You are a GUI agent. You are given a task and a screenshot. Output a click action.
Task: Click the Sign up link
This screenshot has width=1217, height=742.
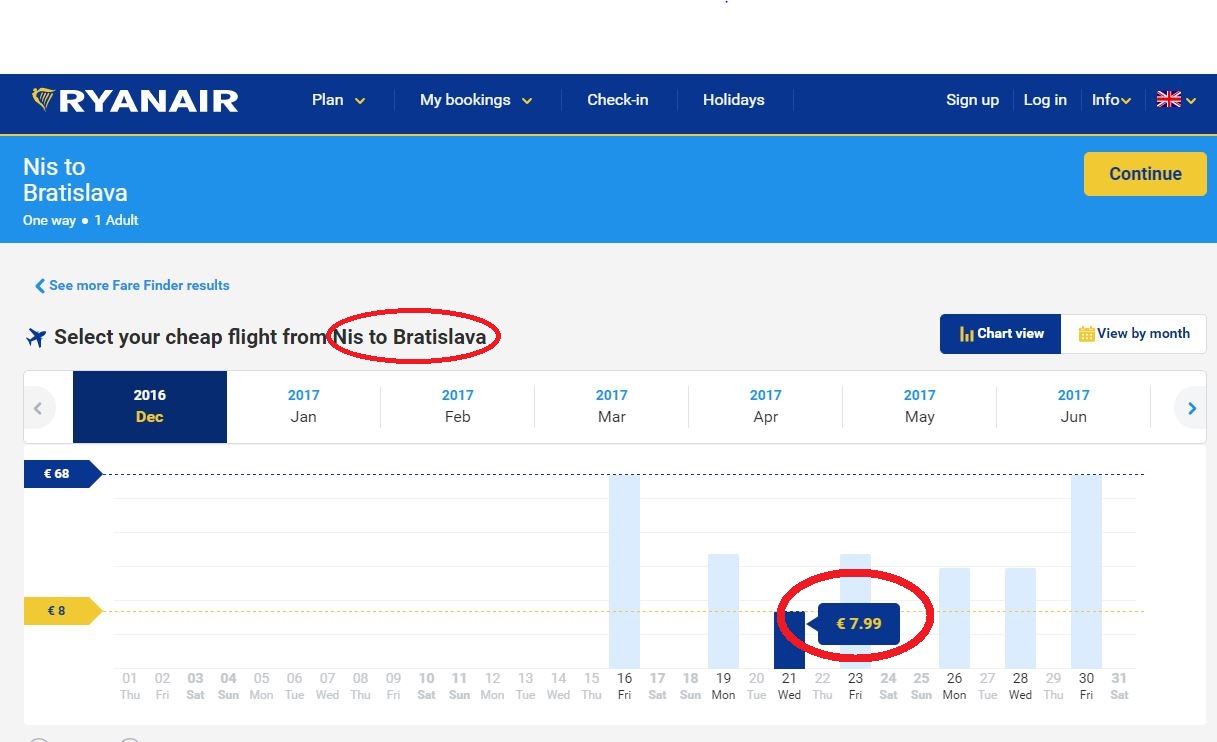pyautogui.click(x=972, y=100)
